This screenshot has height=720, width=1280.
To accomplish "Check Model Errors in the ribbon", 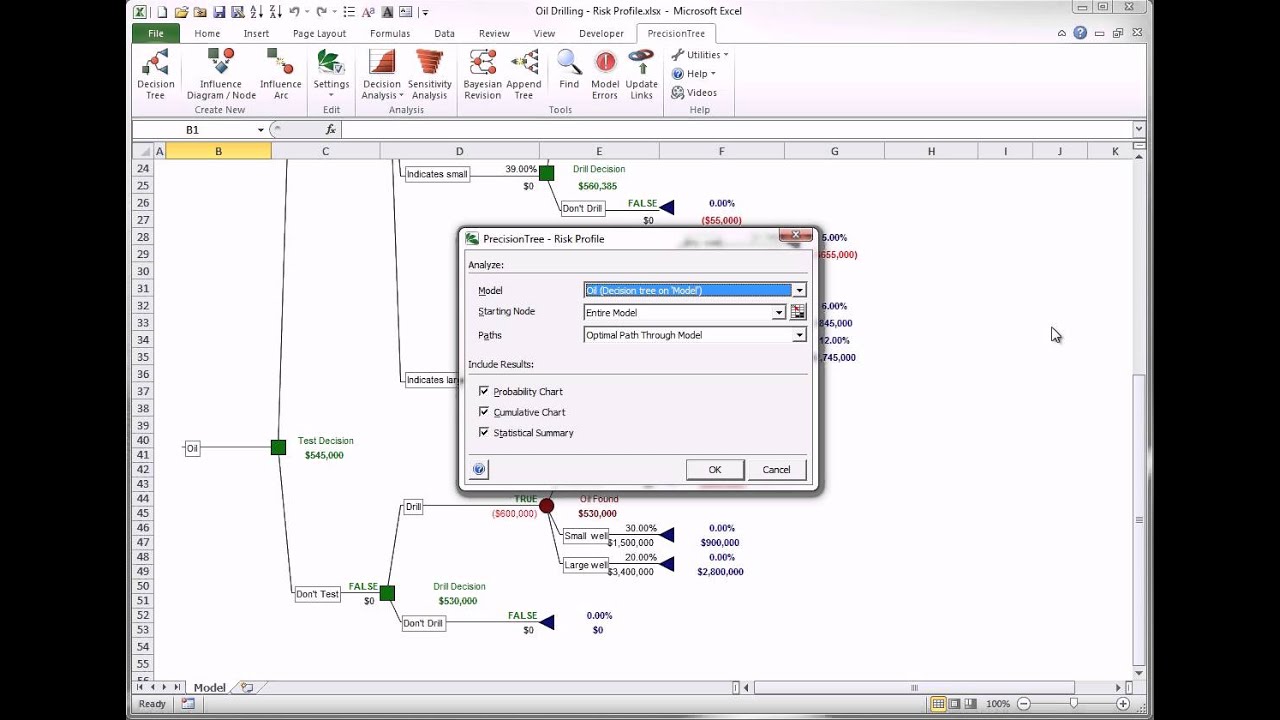I will coord(605,74).
